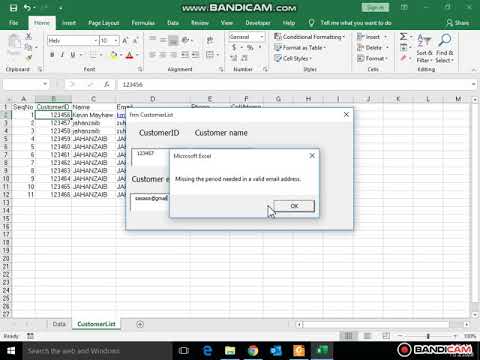
Task: Cut selection with the scissors icon
Action: click(29, 36)
